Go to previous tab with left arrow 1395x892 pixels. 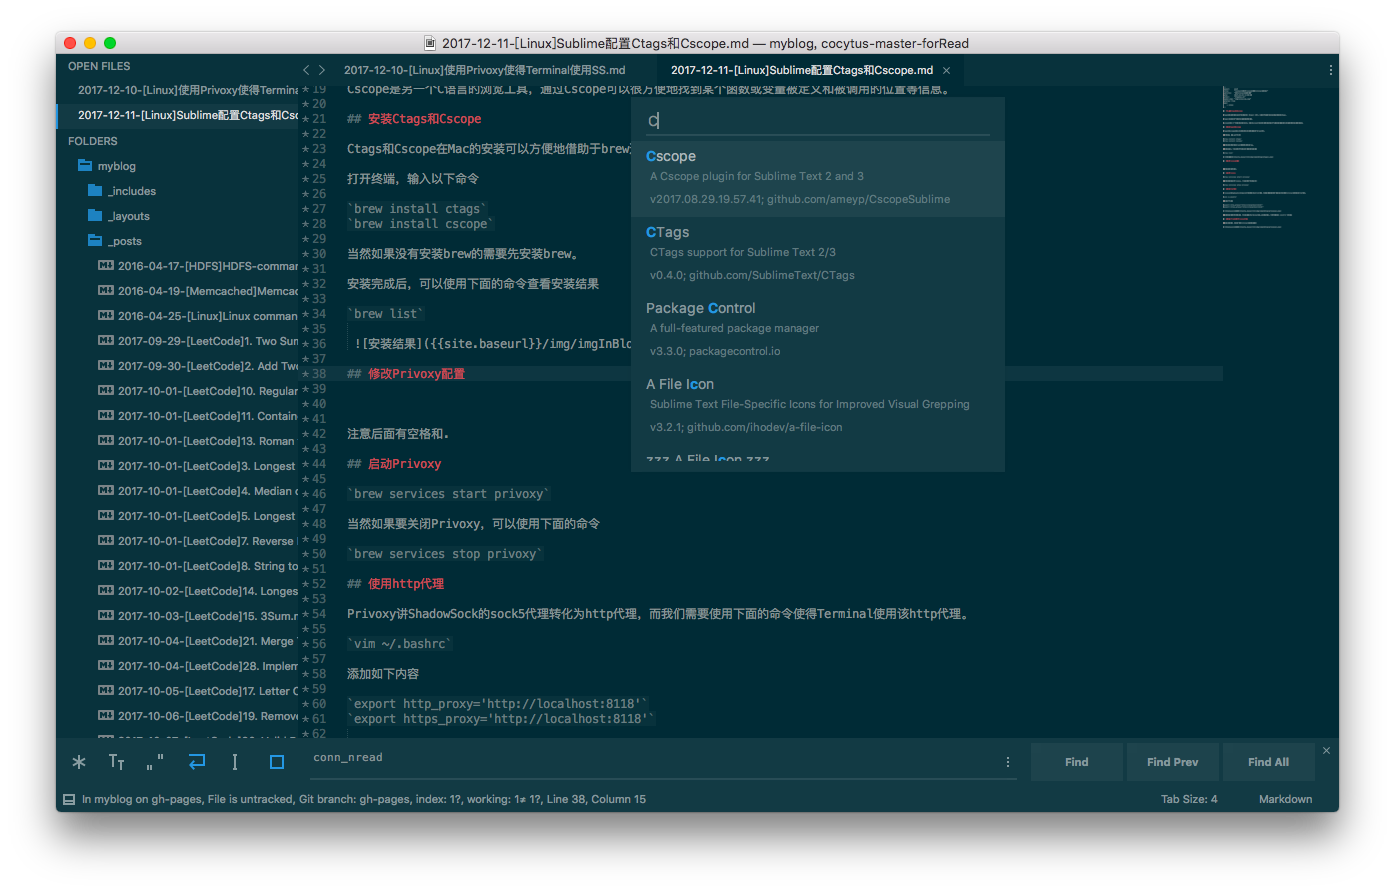pos(306,70)
